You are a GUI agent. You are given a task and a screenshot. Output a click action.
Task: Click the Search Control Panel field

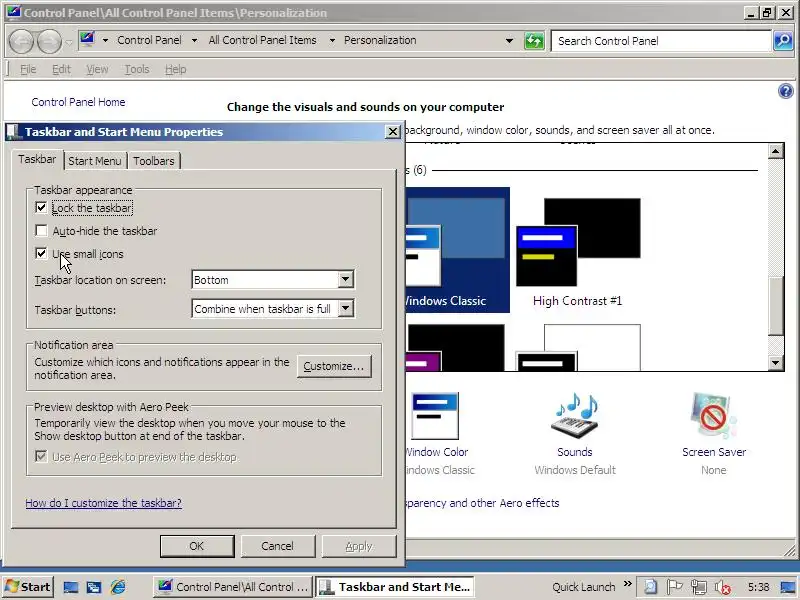tap(661, 41)
